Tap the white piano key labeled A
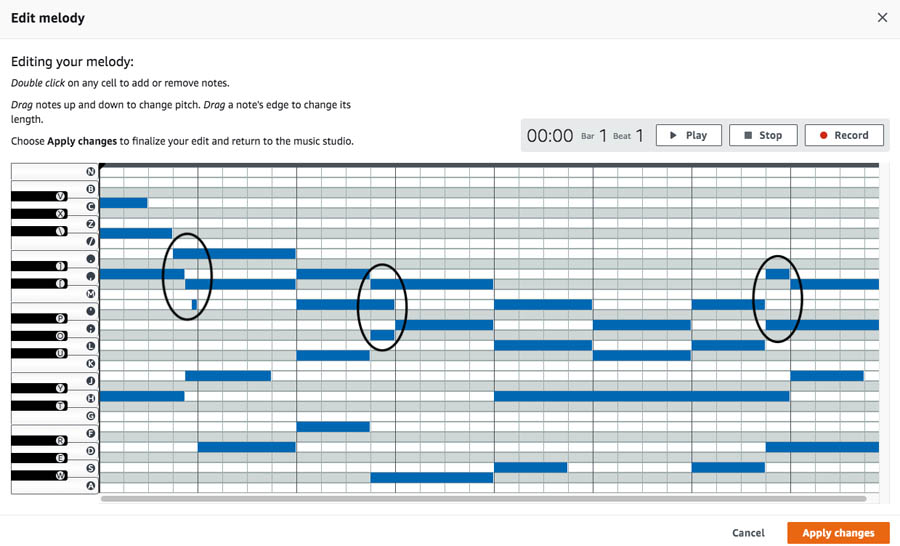900x546 pixels. [55, 486]
